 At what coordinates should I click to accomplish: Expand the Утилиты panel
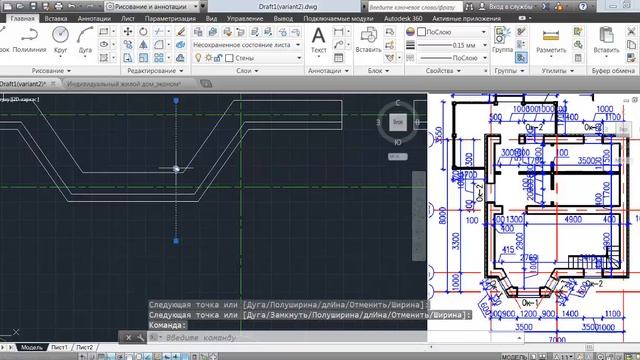click(x=558, y=71)
